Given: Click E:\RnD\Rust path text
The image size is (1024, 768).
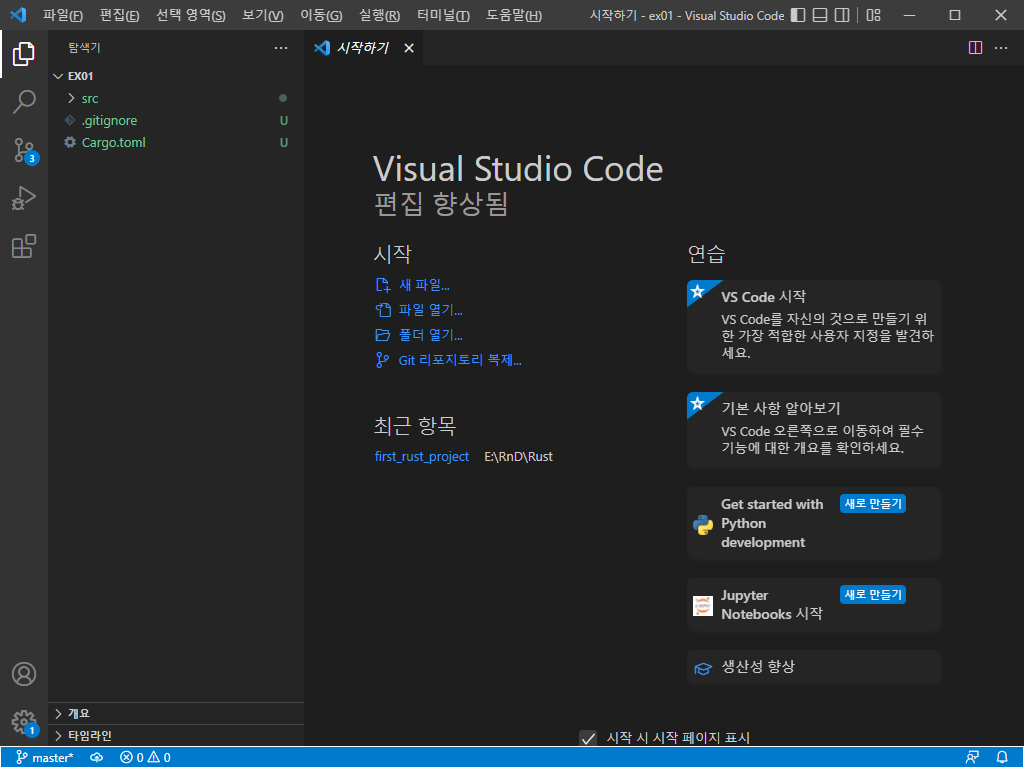Looking at the screenshot, I should pyautogui.click(x=519, y=456).
